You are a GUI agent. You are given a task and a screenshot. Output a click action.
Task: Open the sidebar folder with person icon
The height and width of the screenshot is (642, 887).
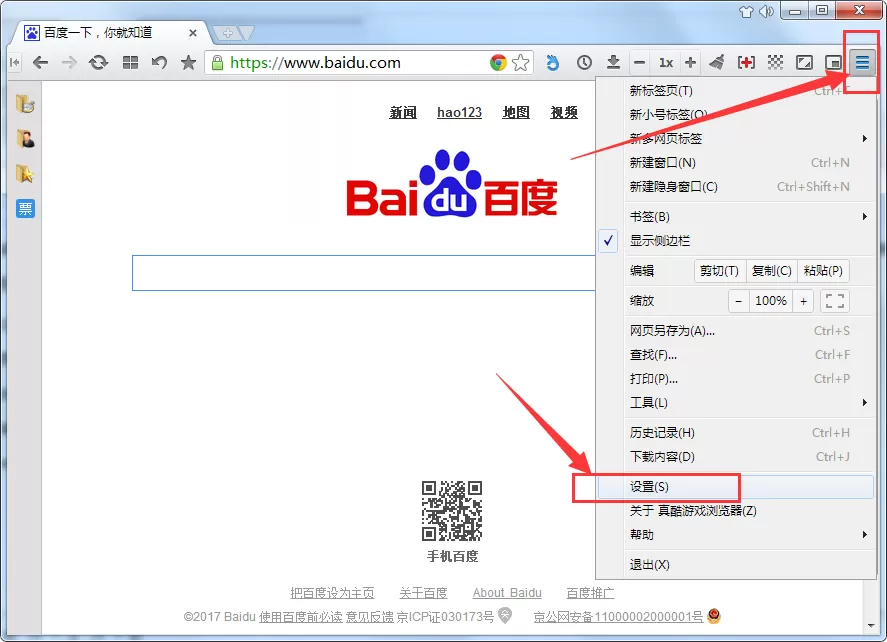click(x=25, y=139)
